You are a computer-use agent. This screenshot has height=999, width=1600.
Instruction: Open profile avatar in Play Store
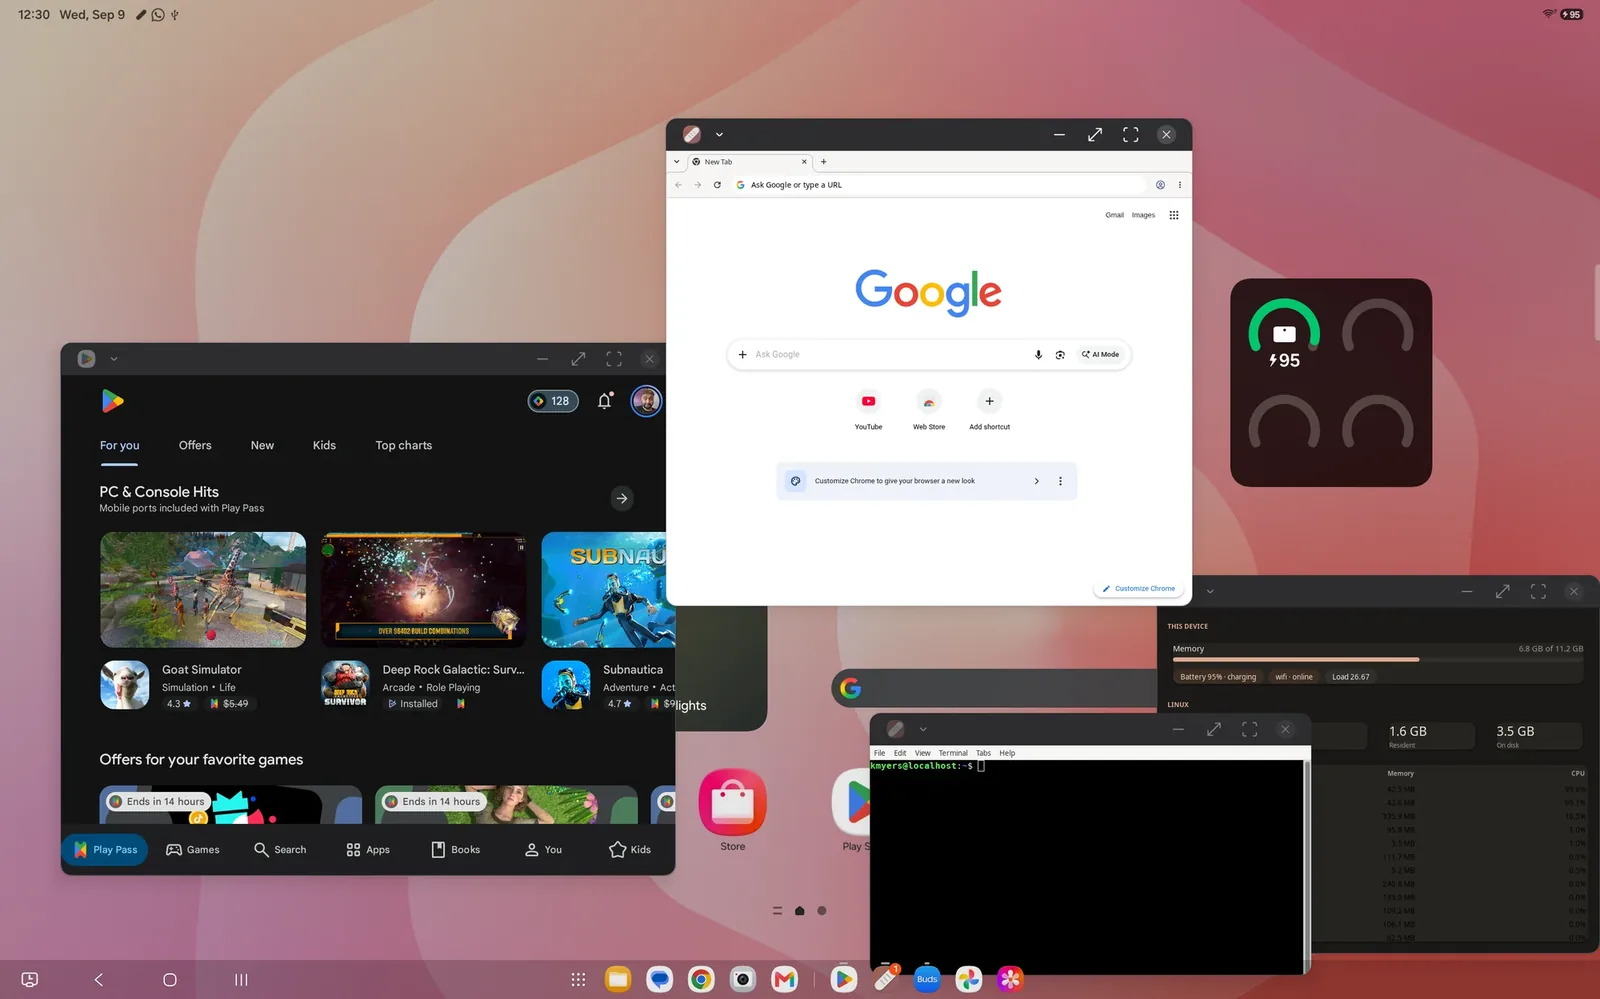(x=646, y=401)
